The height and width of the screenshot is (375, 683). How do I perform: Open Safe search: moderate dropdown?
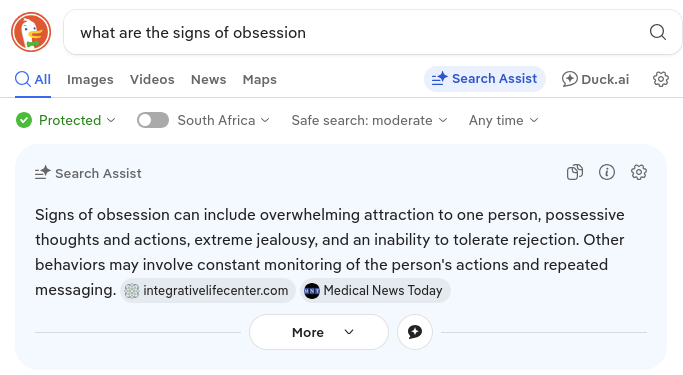click(369, 120)
